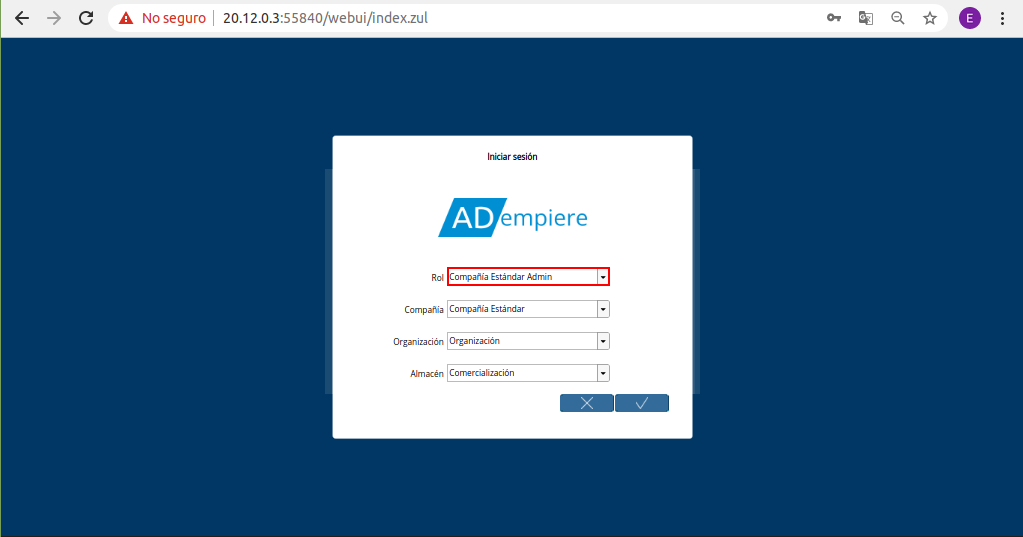Bookmark this page with the star icon
The width and height of the screenshot is (1023, 537).
click(930, 18)
